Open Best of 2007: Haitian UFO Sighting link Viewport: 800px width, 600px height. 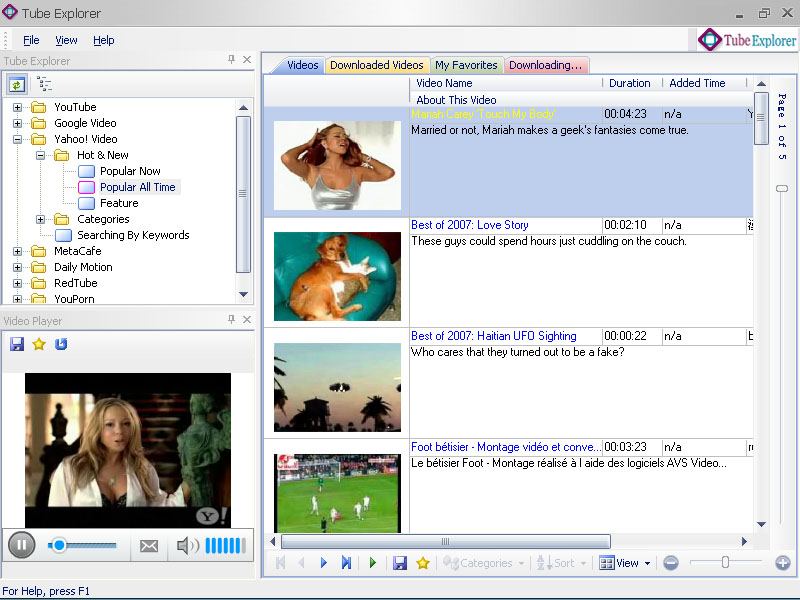coord(493,336)
